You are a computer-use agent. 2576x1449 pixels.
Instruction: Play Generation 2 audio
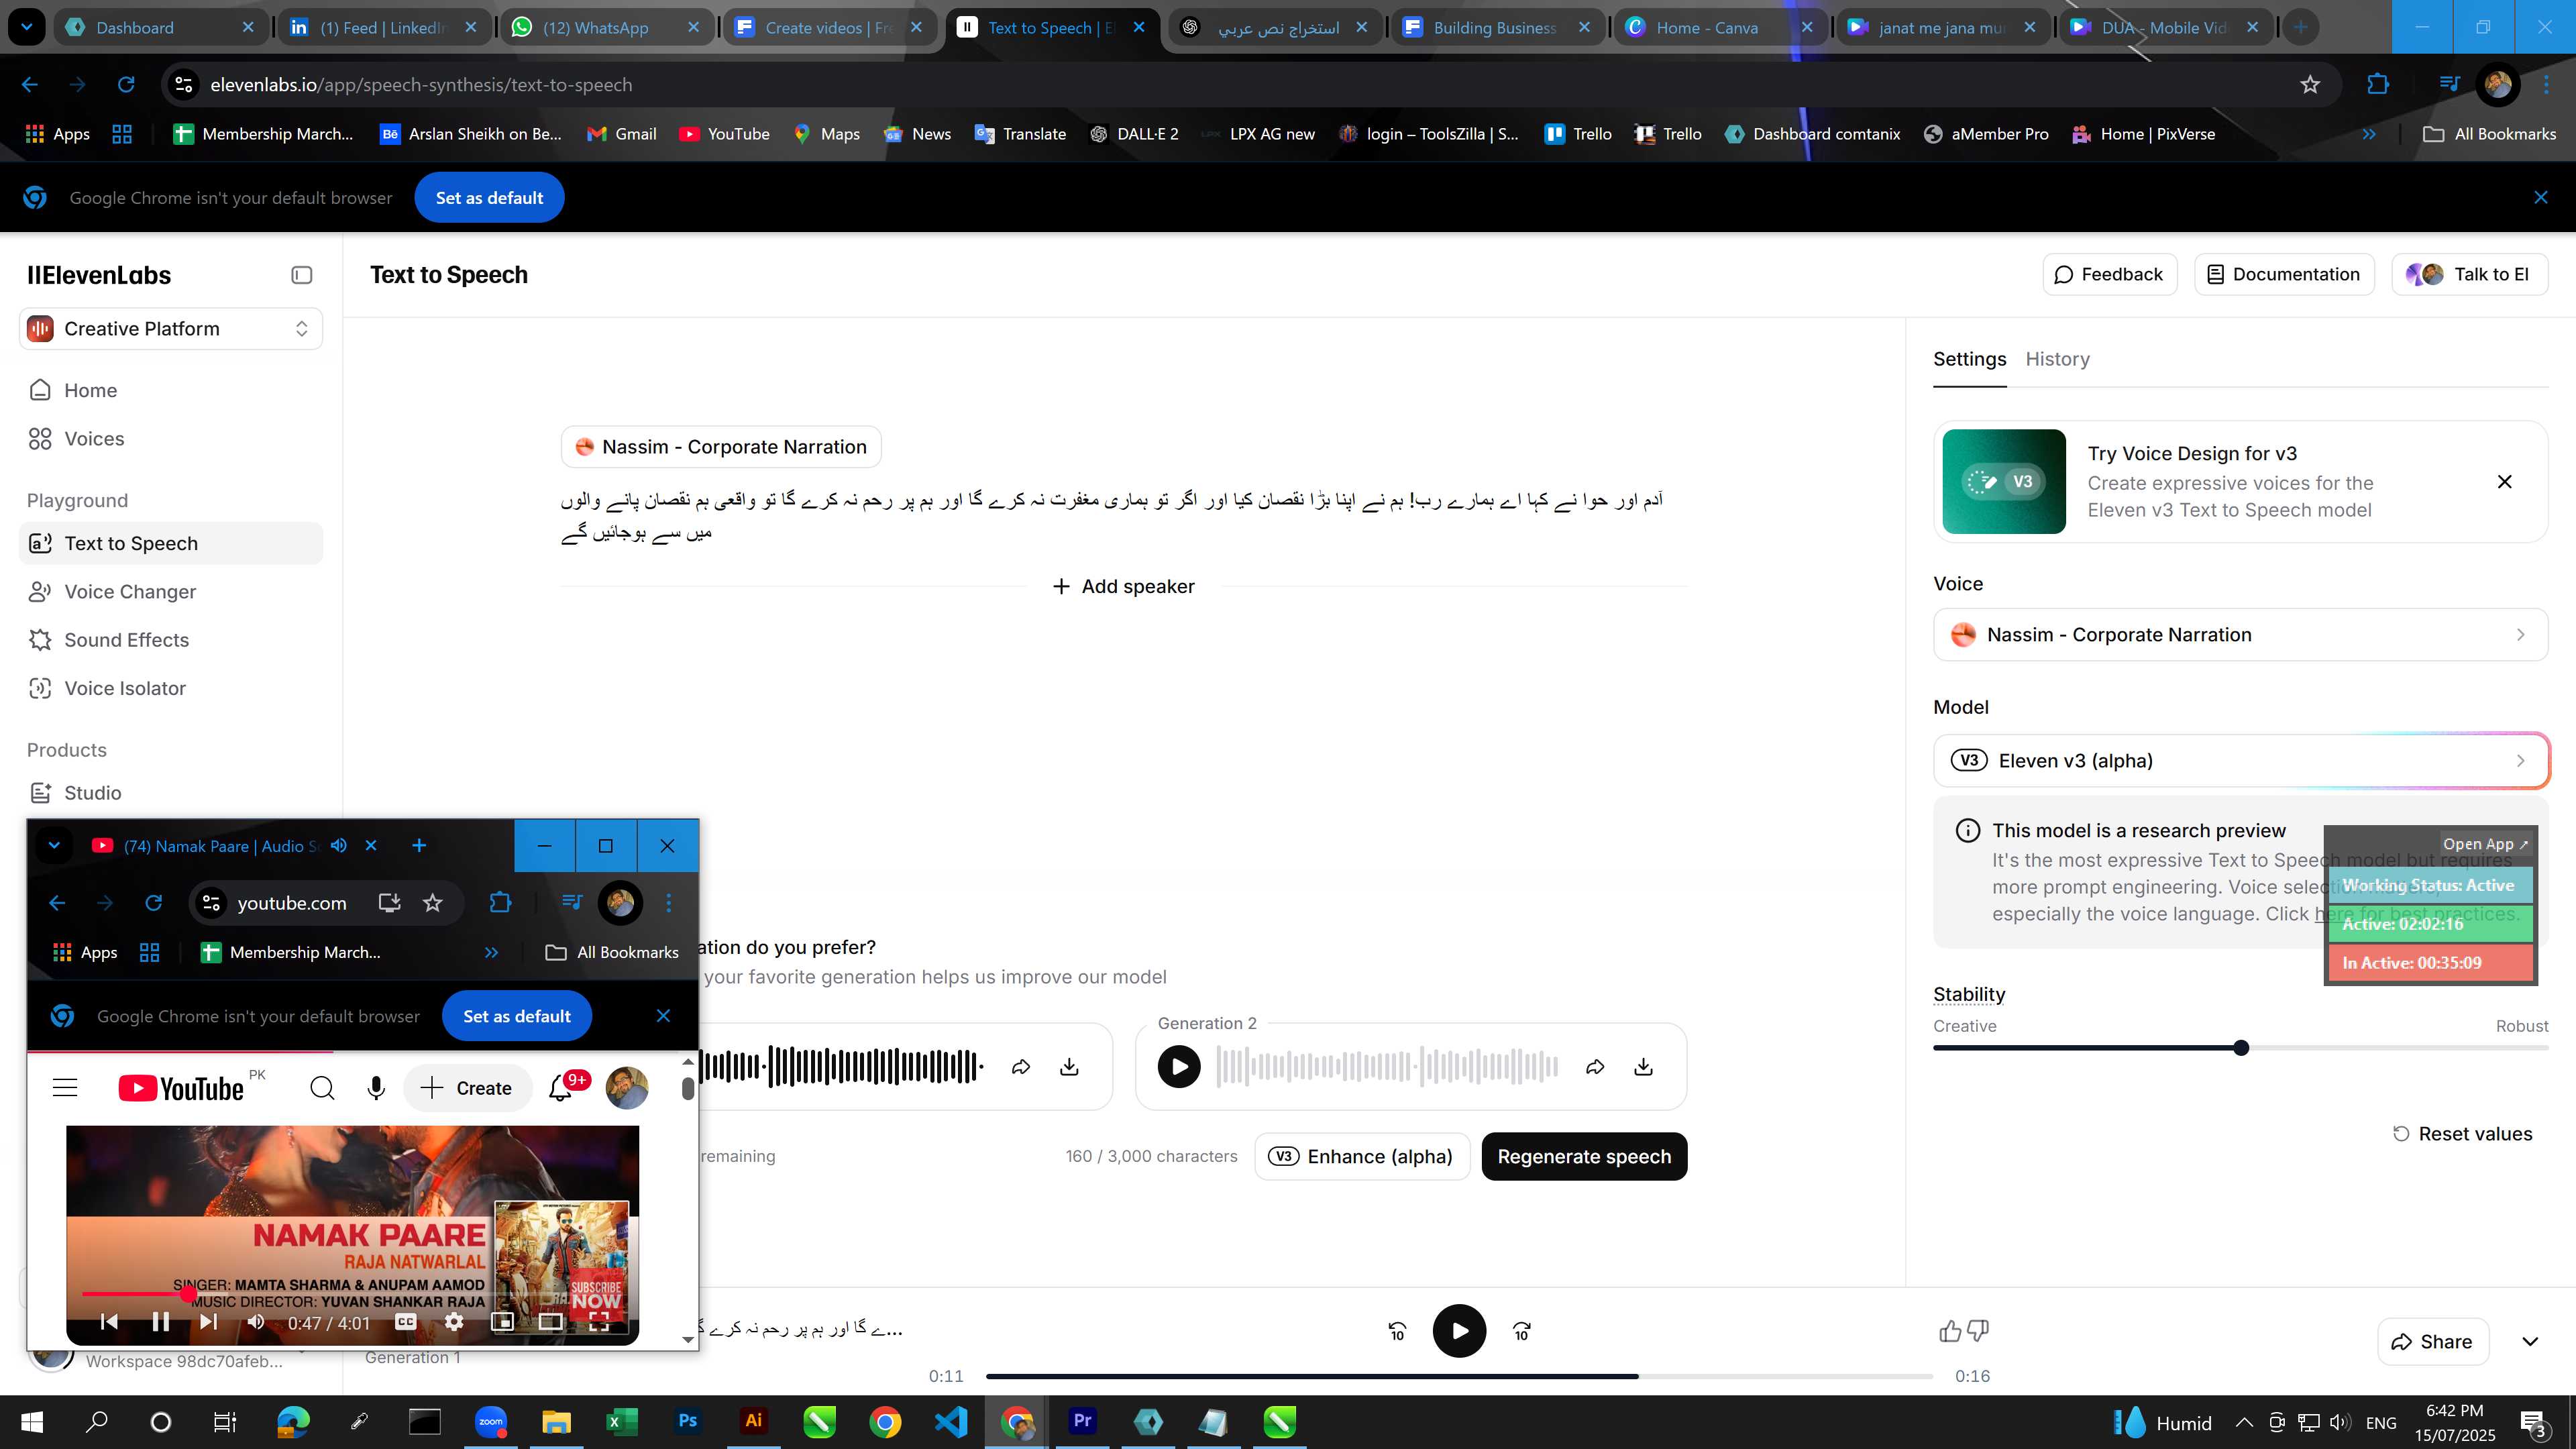click(1179, 1067)
